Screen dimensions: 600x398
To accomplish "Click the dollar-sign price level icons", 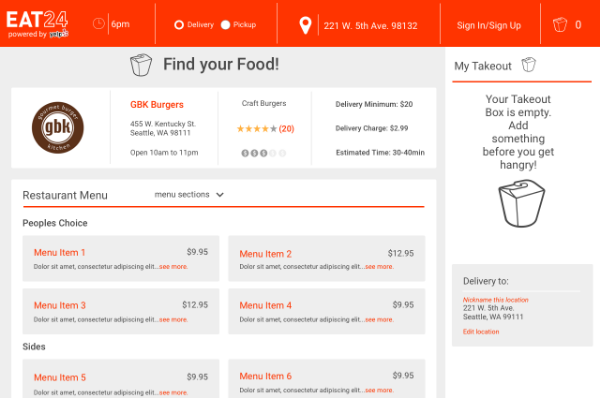I will tap(264, 153).
